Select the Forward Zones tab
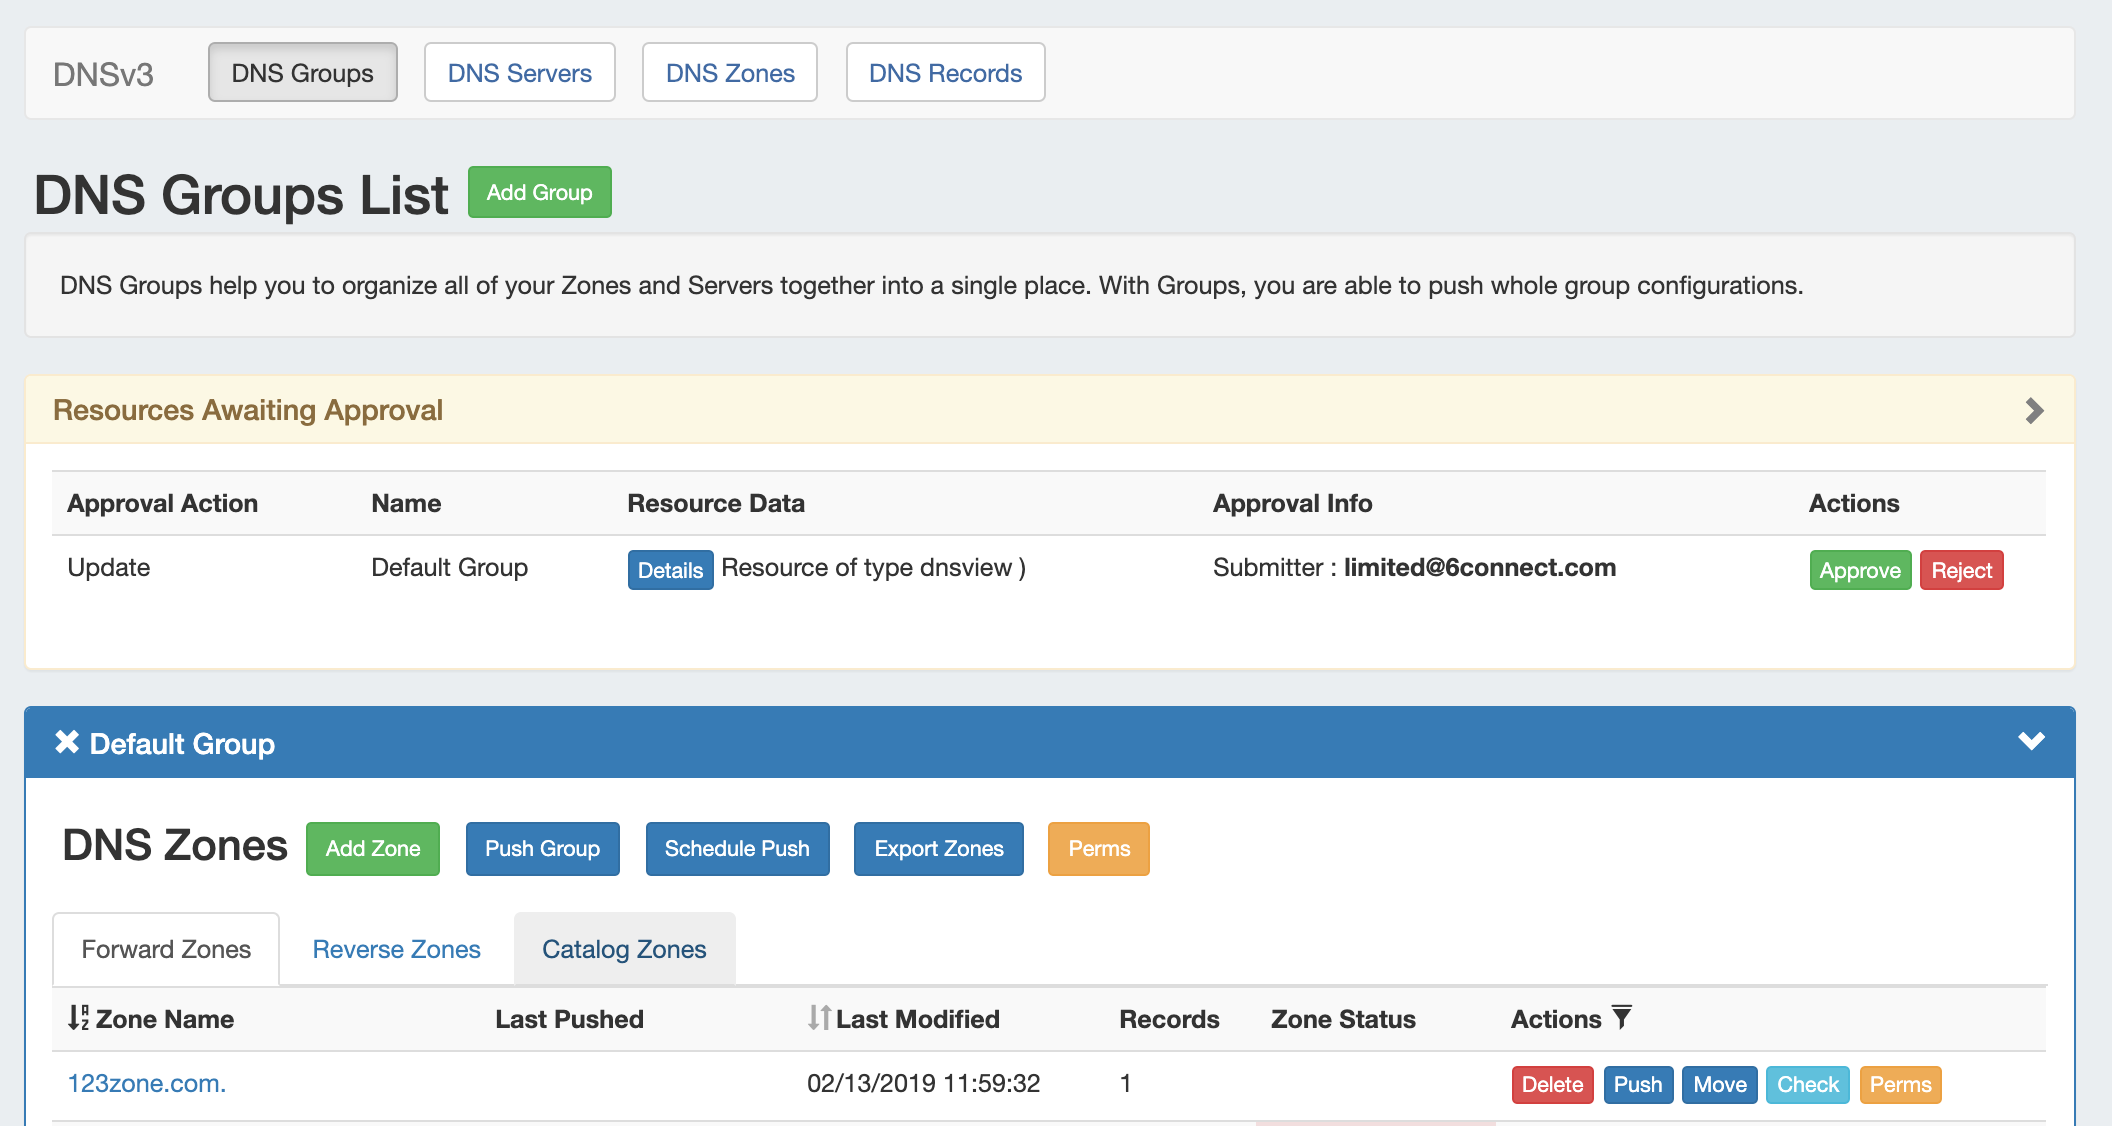This screenshot has width=2112, height=1126. coord(166,949)
